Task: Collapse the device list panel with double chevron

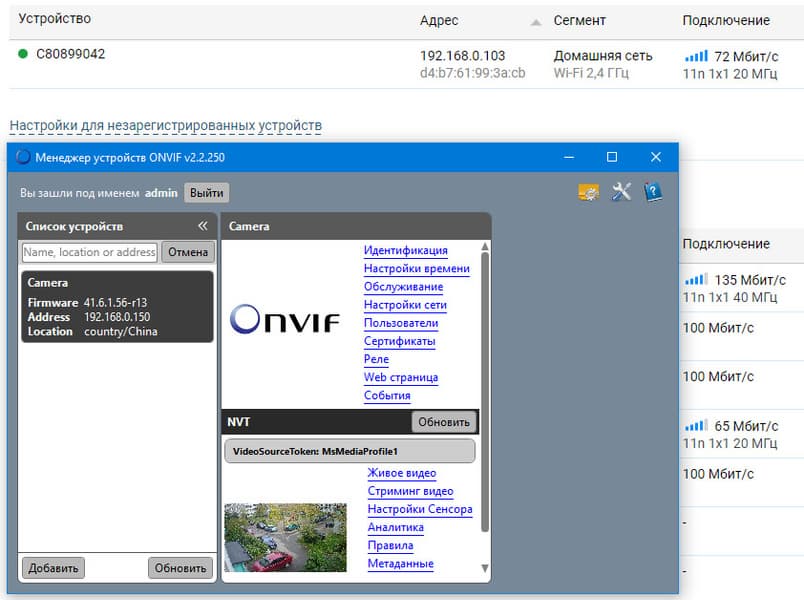Action: [203, 226]
